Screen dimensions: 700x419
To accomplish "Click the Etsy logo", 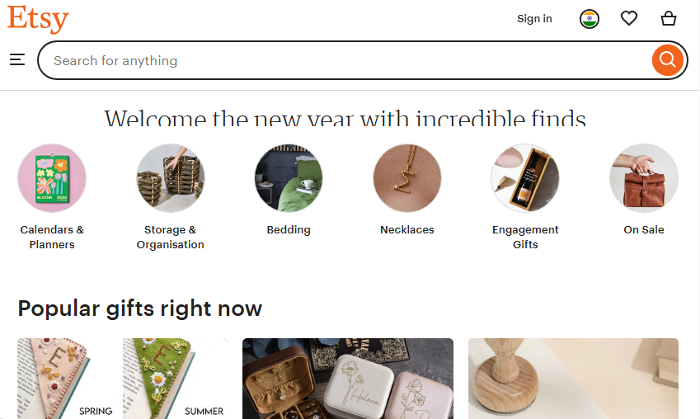I will 38,18.
